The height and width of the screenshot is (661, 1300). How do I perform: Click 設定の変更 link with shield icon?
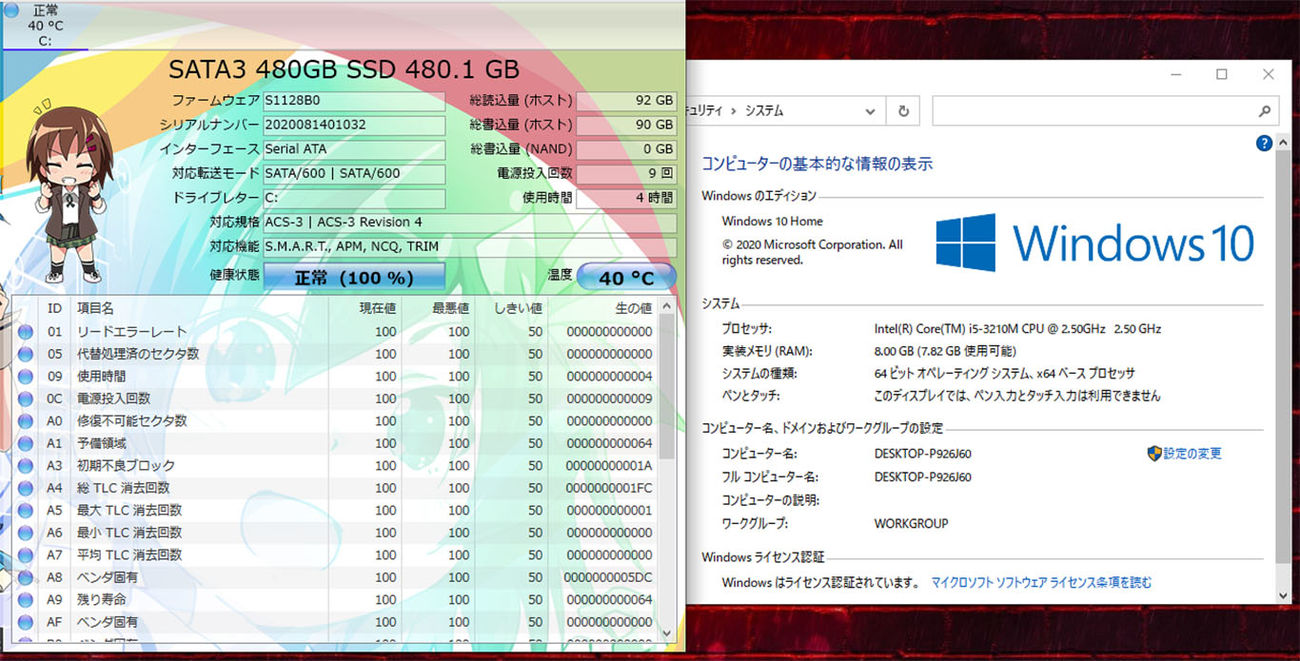[1184, 453]
